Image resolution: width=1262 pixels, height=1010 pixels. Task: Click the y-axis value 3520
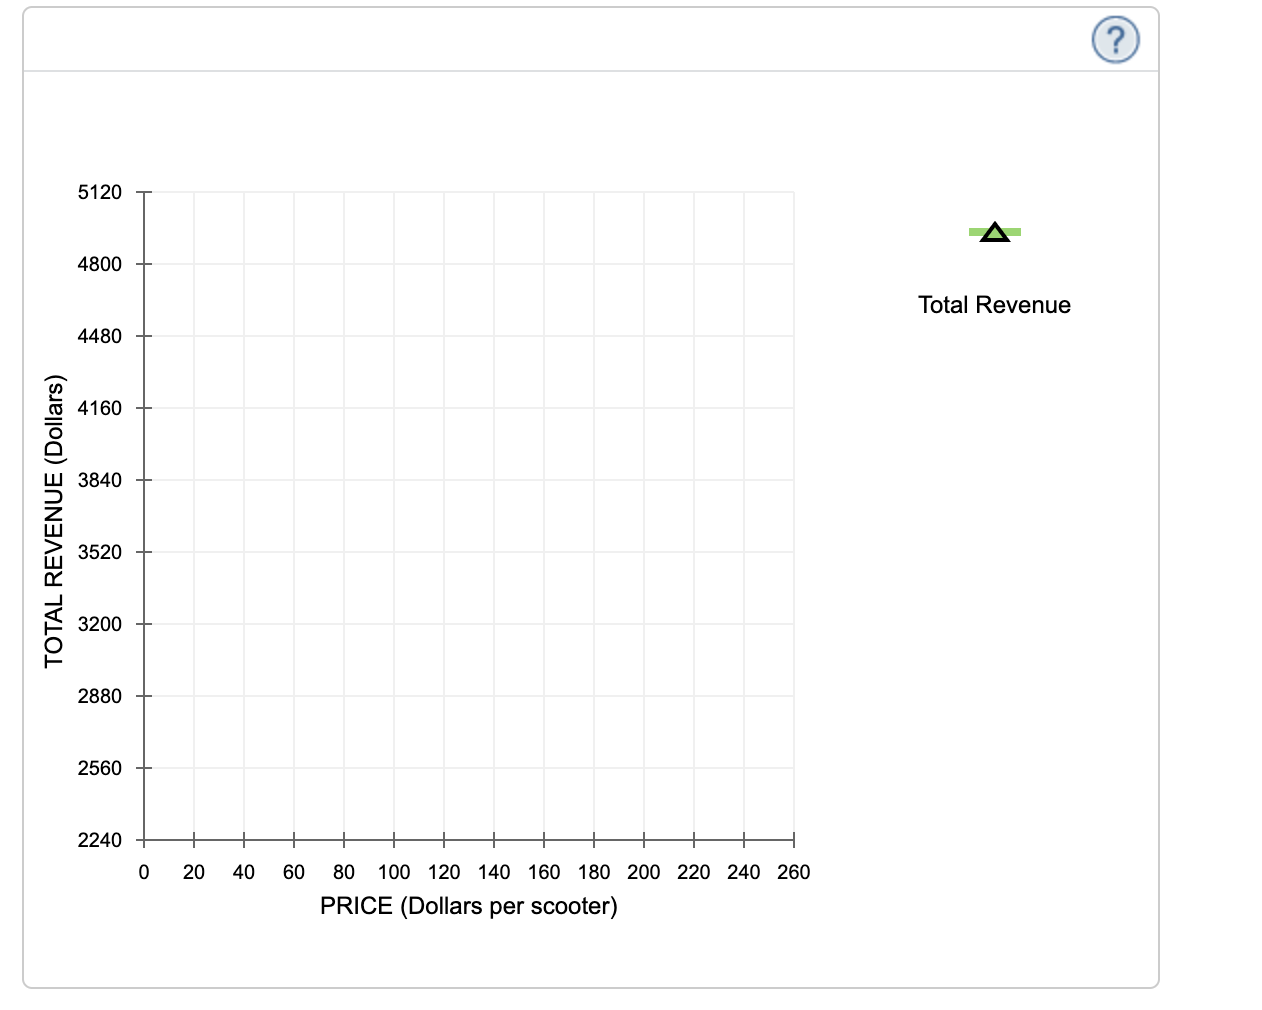[x=100, y=552]
